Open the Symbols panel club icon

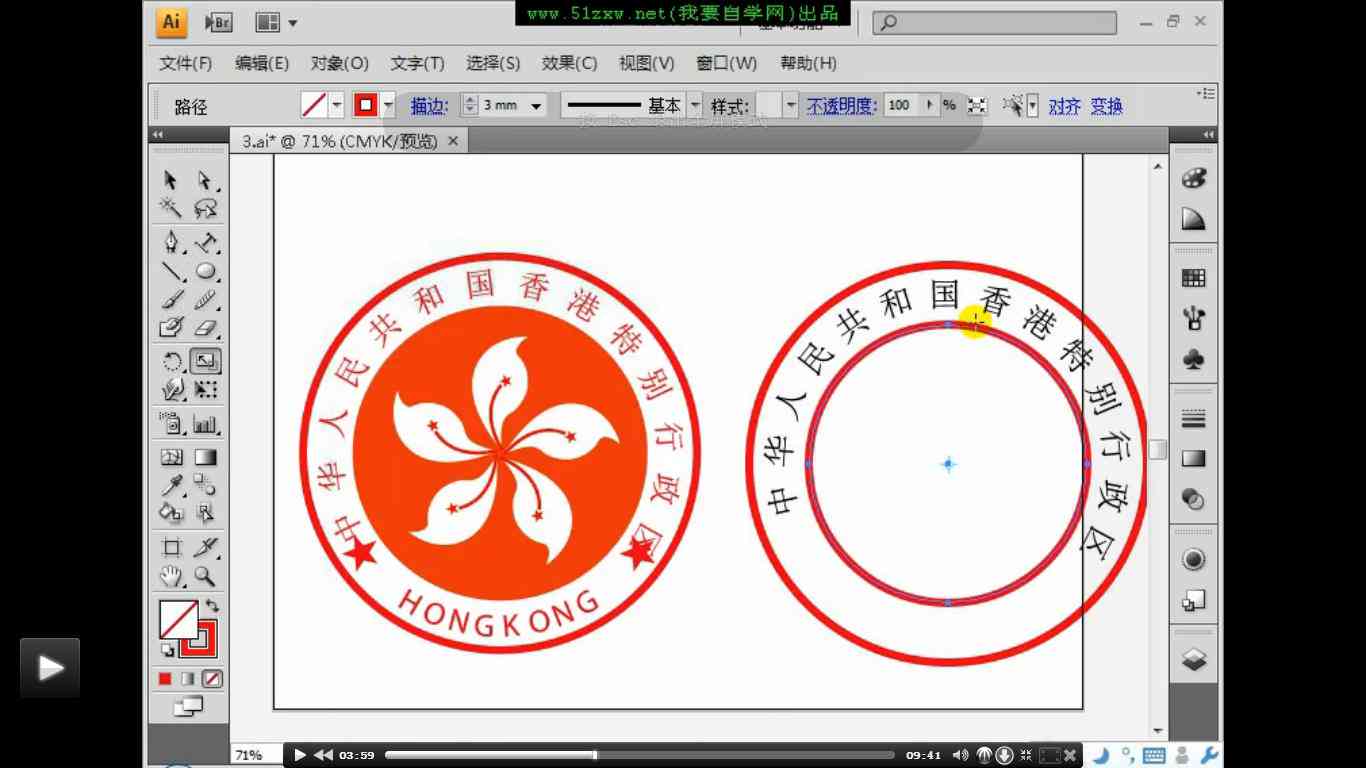[1194, 360]
